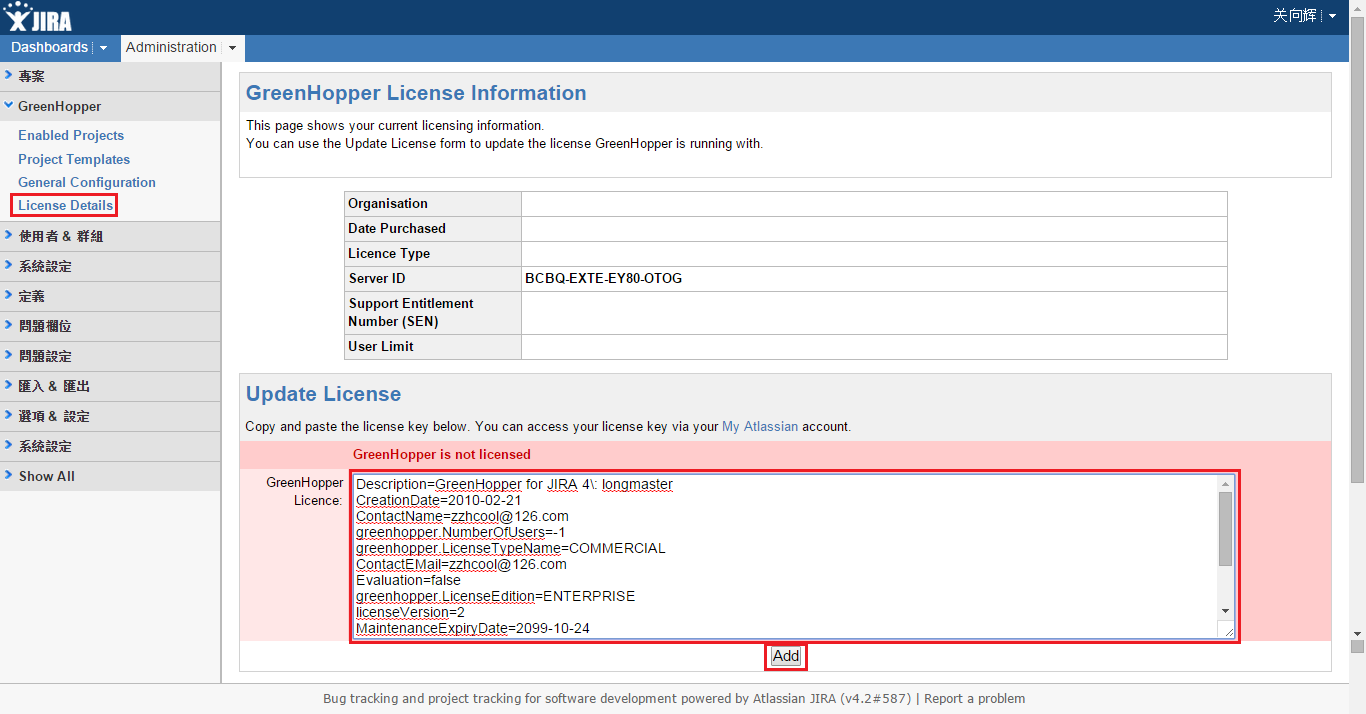Open the Administration dropdown arrow
Image resolution: width=1366 pixels, height=714 pixels.
(x=232, y=48)
